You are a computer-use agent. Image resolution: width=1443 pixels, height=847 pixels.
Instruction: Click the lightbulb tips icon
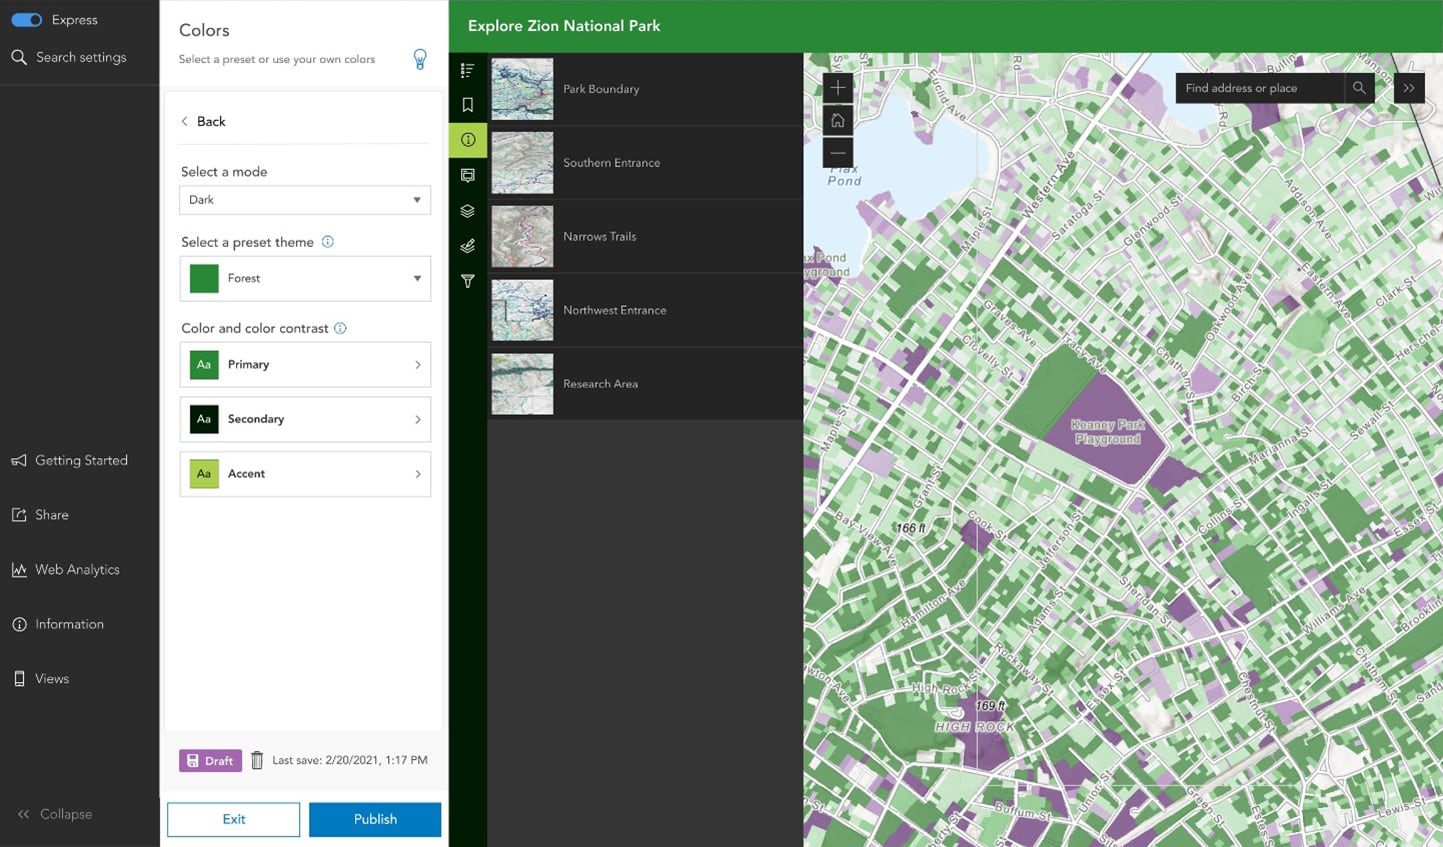(420, 60)
